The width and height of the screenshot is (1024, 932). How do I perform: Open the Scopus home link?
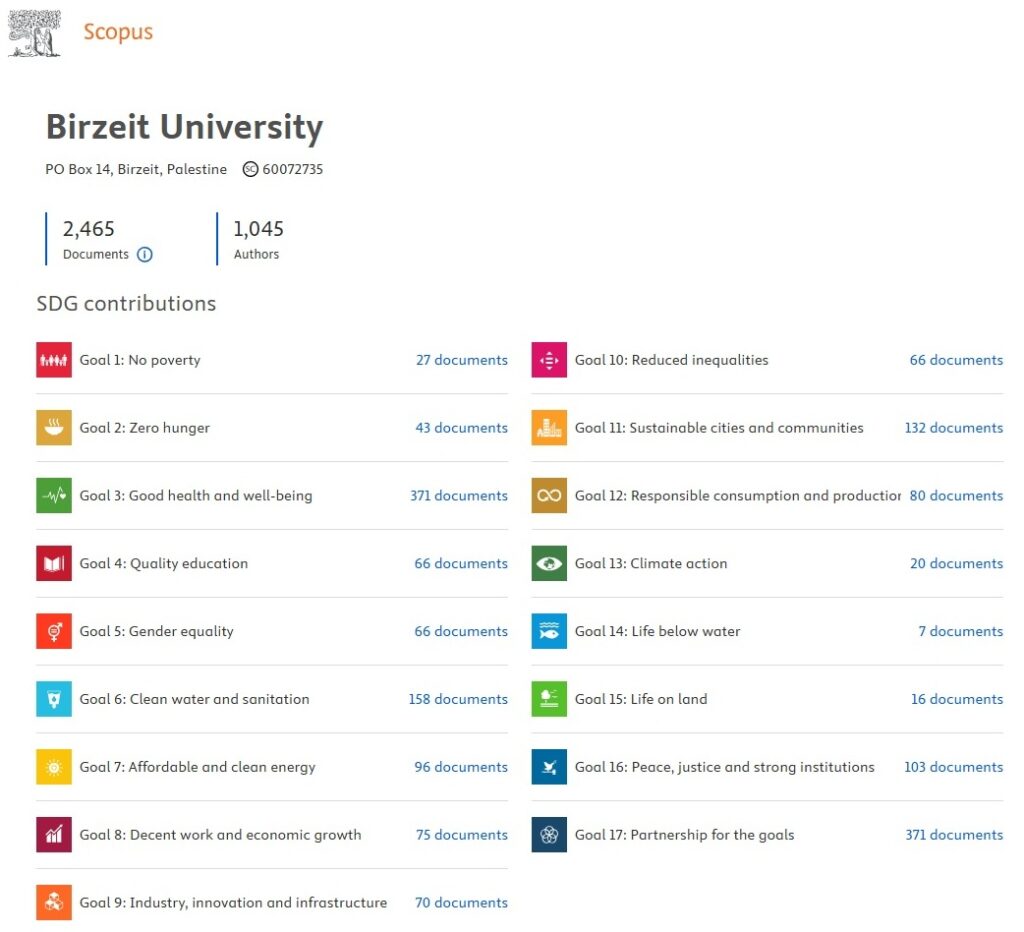pyautogui.click(x=118, y=32)
